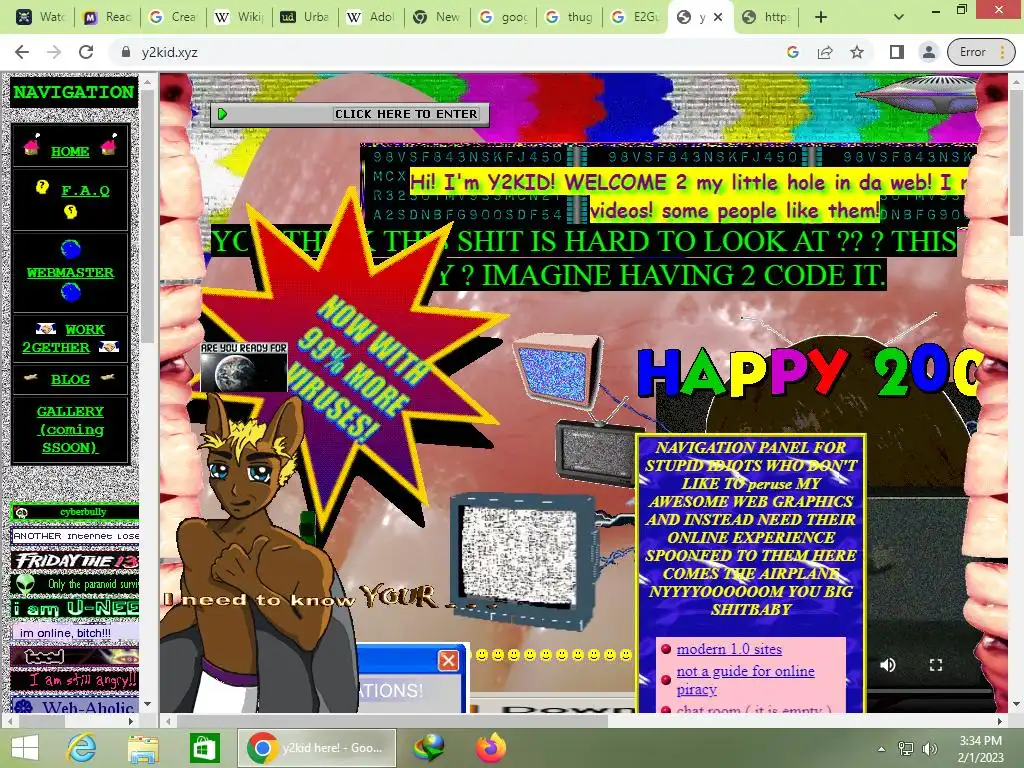Switch to the goog tab
This screenshot has width=1024, height=768.
coord(504,17)
